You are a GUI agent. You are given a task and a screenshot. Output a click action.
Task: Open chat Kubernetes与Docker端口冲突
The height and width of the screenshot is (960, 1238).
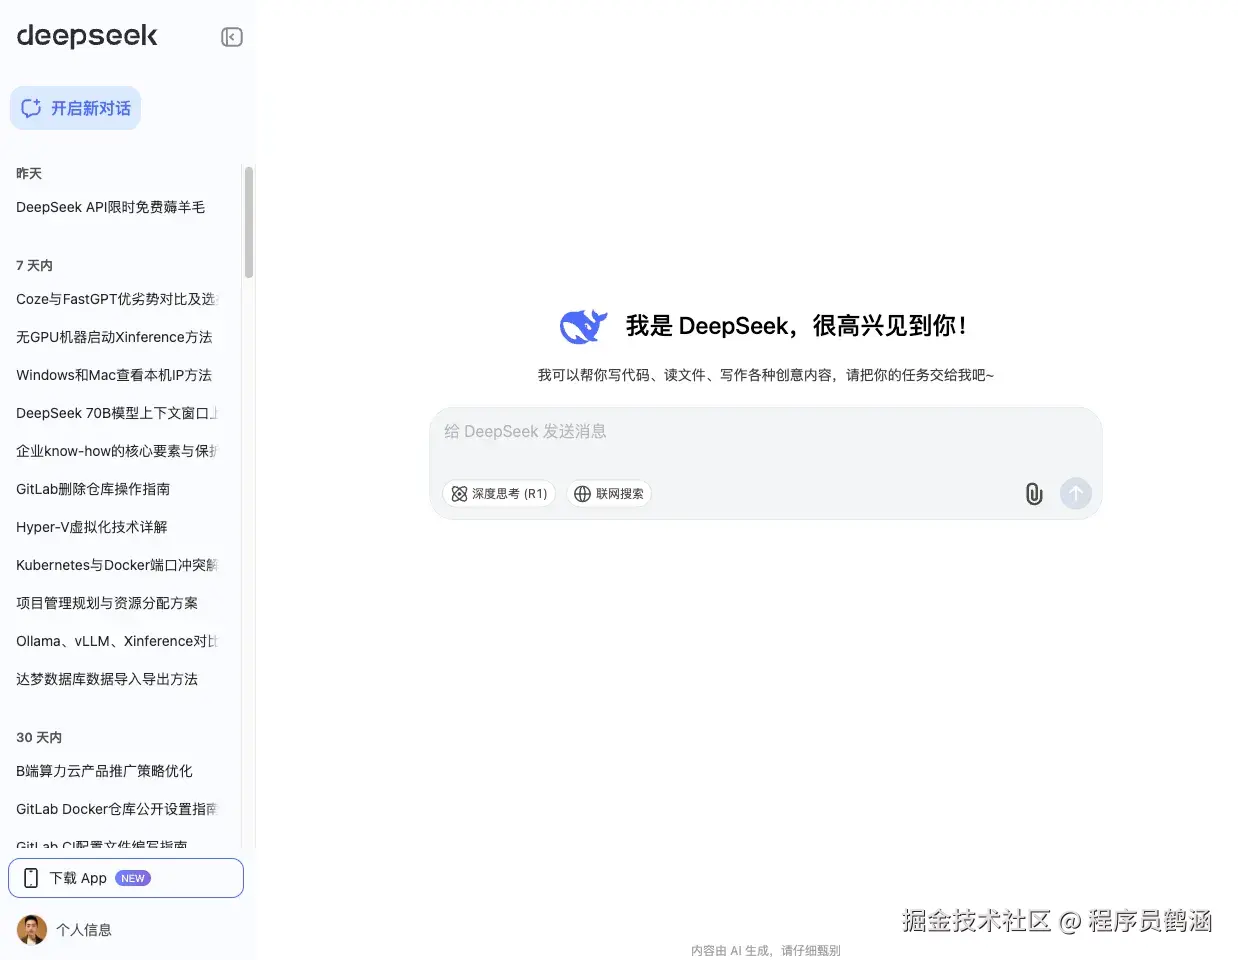click(x=116, y=565)
